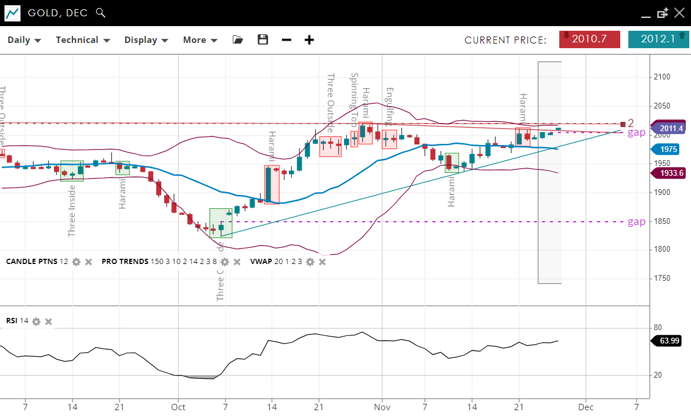691x416 pixels.
Task: Click the red 2010.7 bid price button
Action: pyautogui.click(x=590, y=39)
